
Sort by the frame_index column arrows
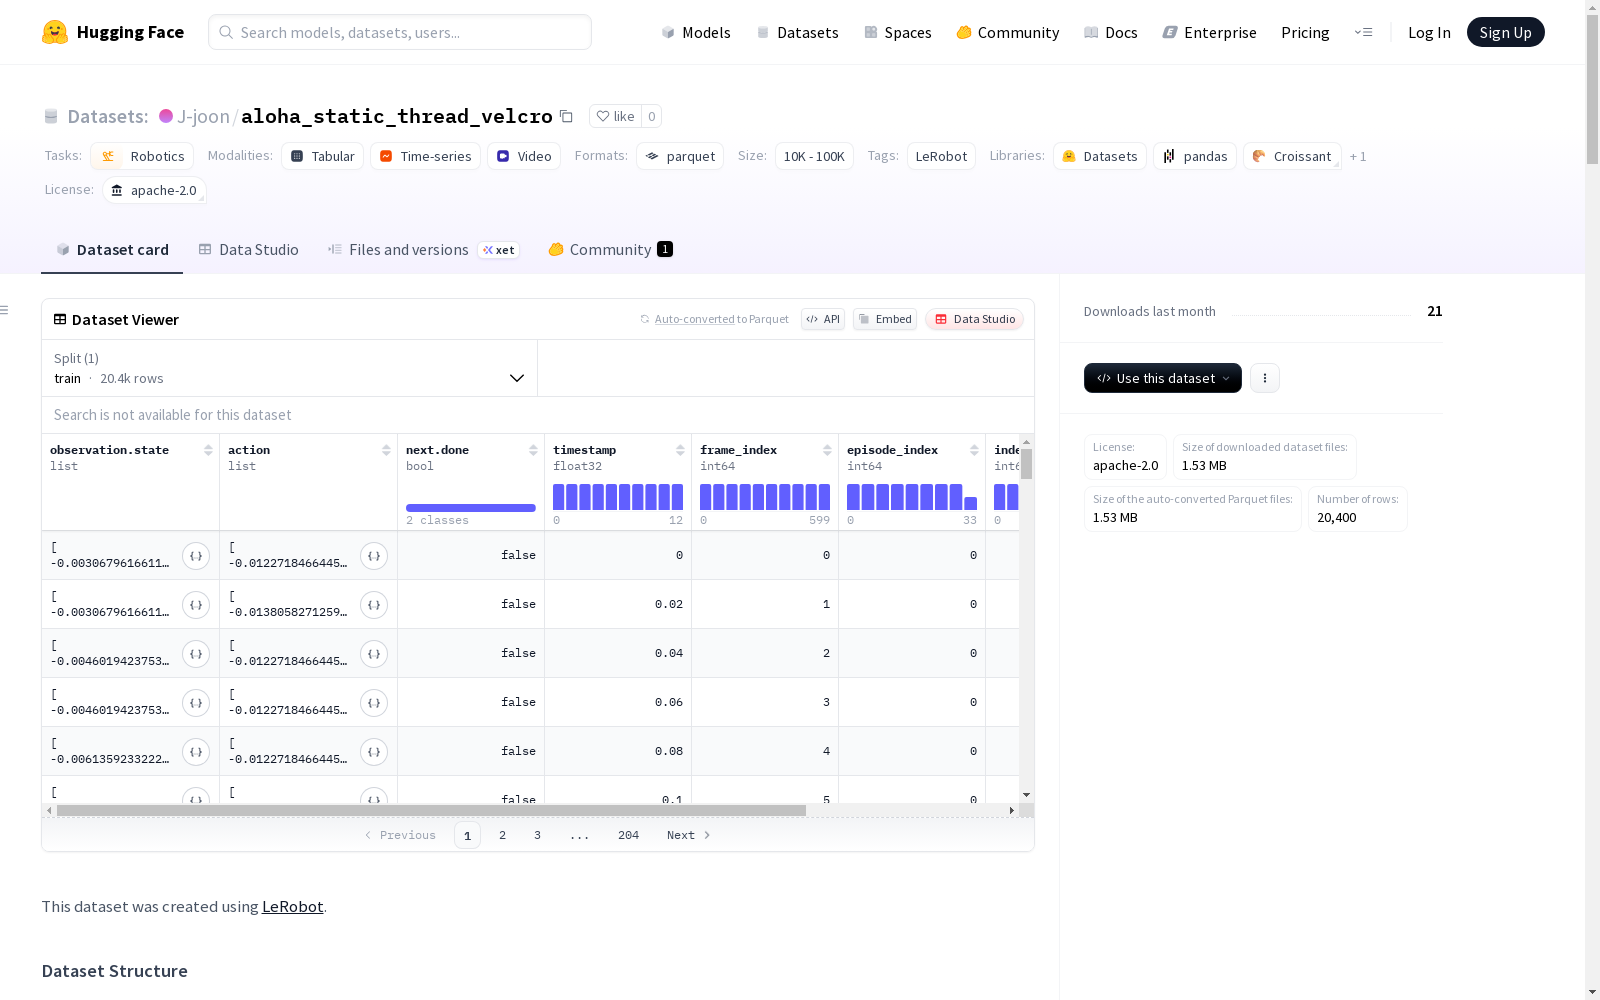pyautogui.click(x=827, y=450)
